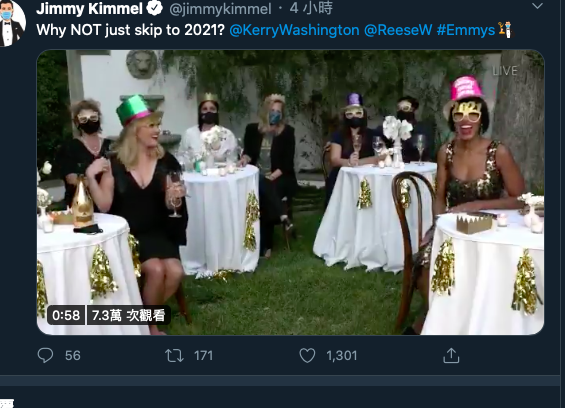Play the embedded Emmys video
The width and height of the screenshot is (565, 408).
click(290, 192)
